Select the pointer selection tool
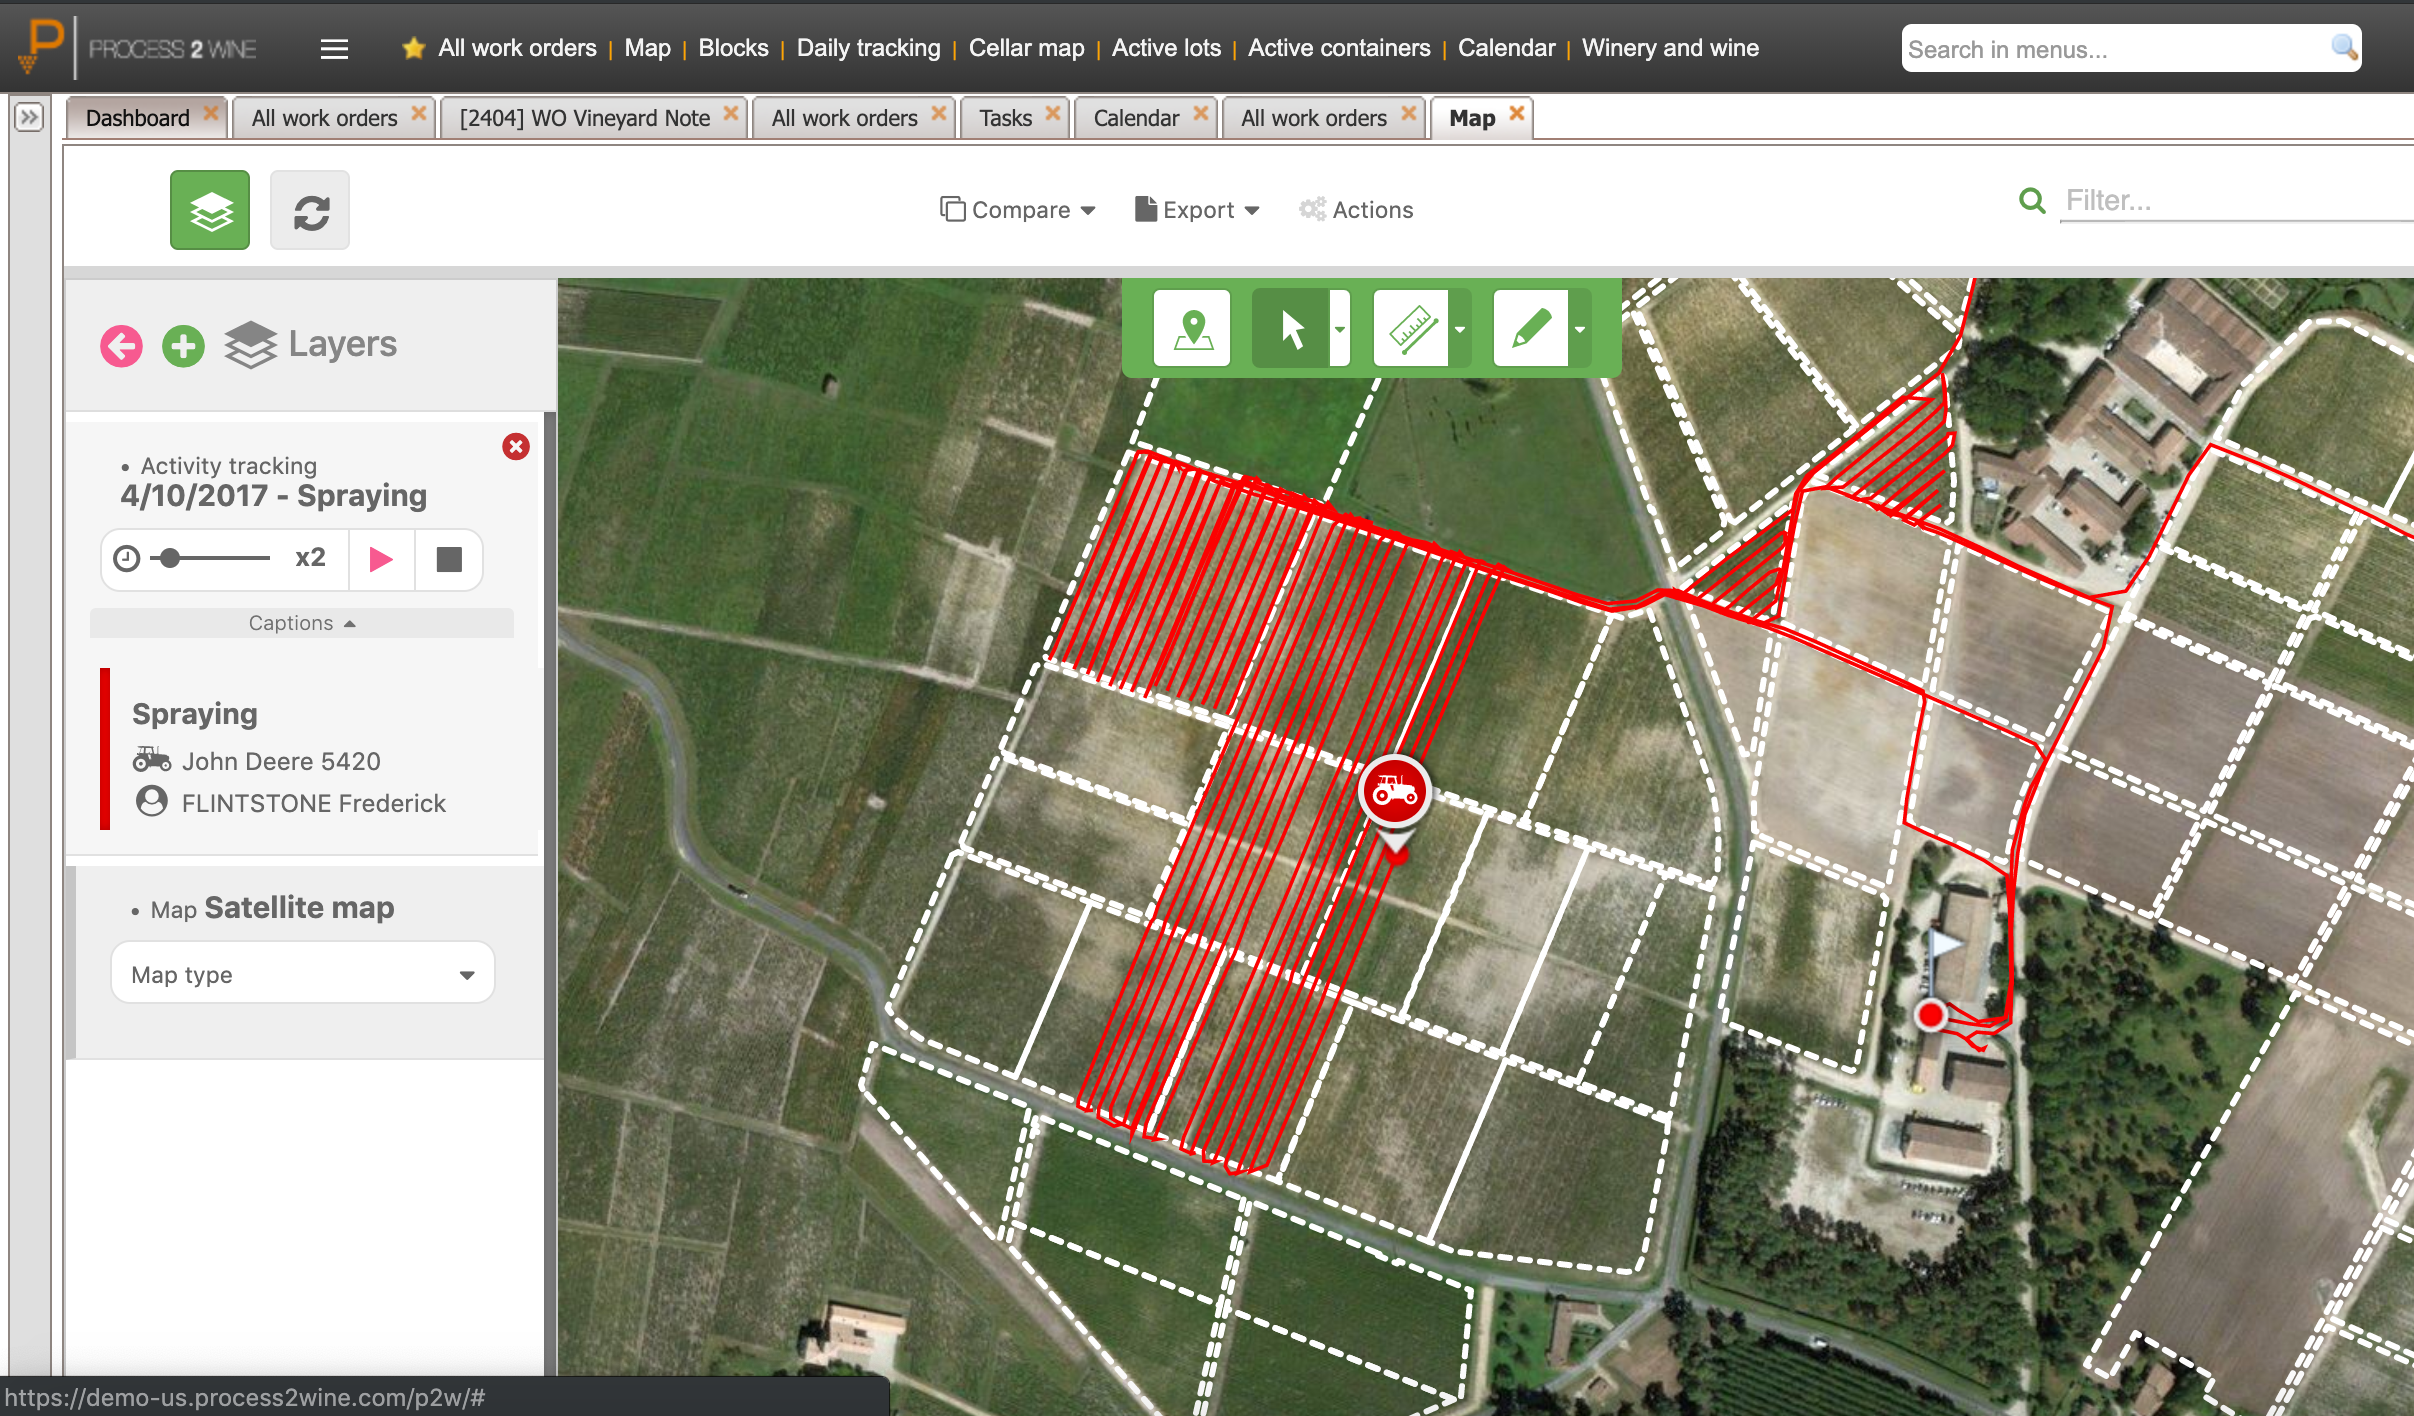Image resolution: width=2414 pixels, height=1416 pixels. pyautogui.click(x=1291, y=328)
